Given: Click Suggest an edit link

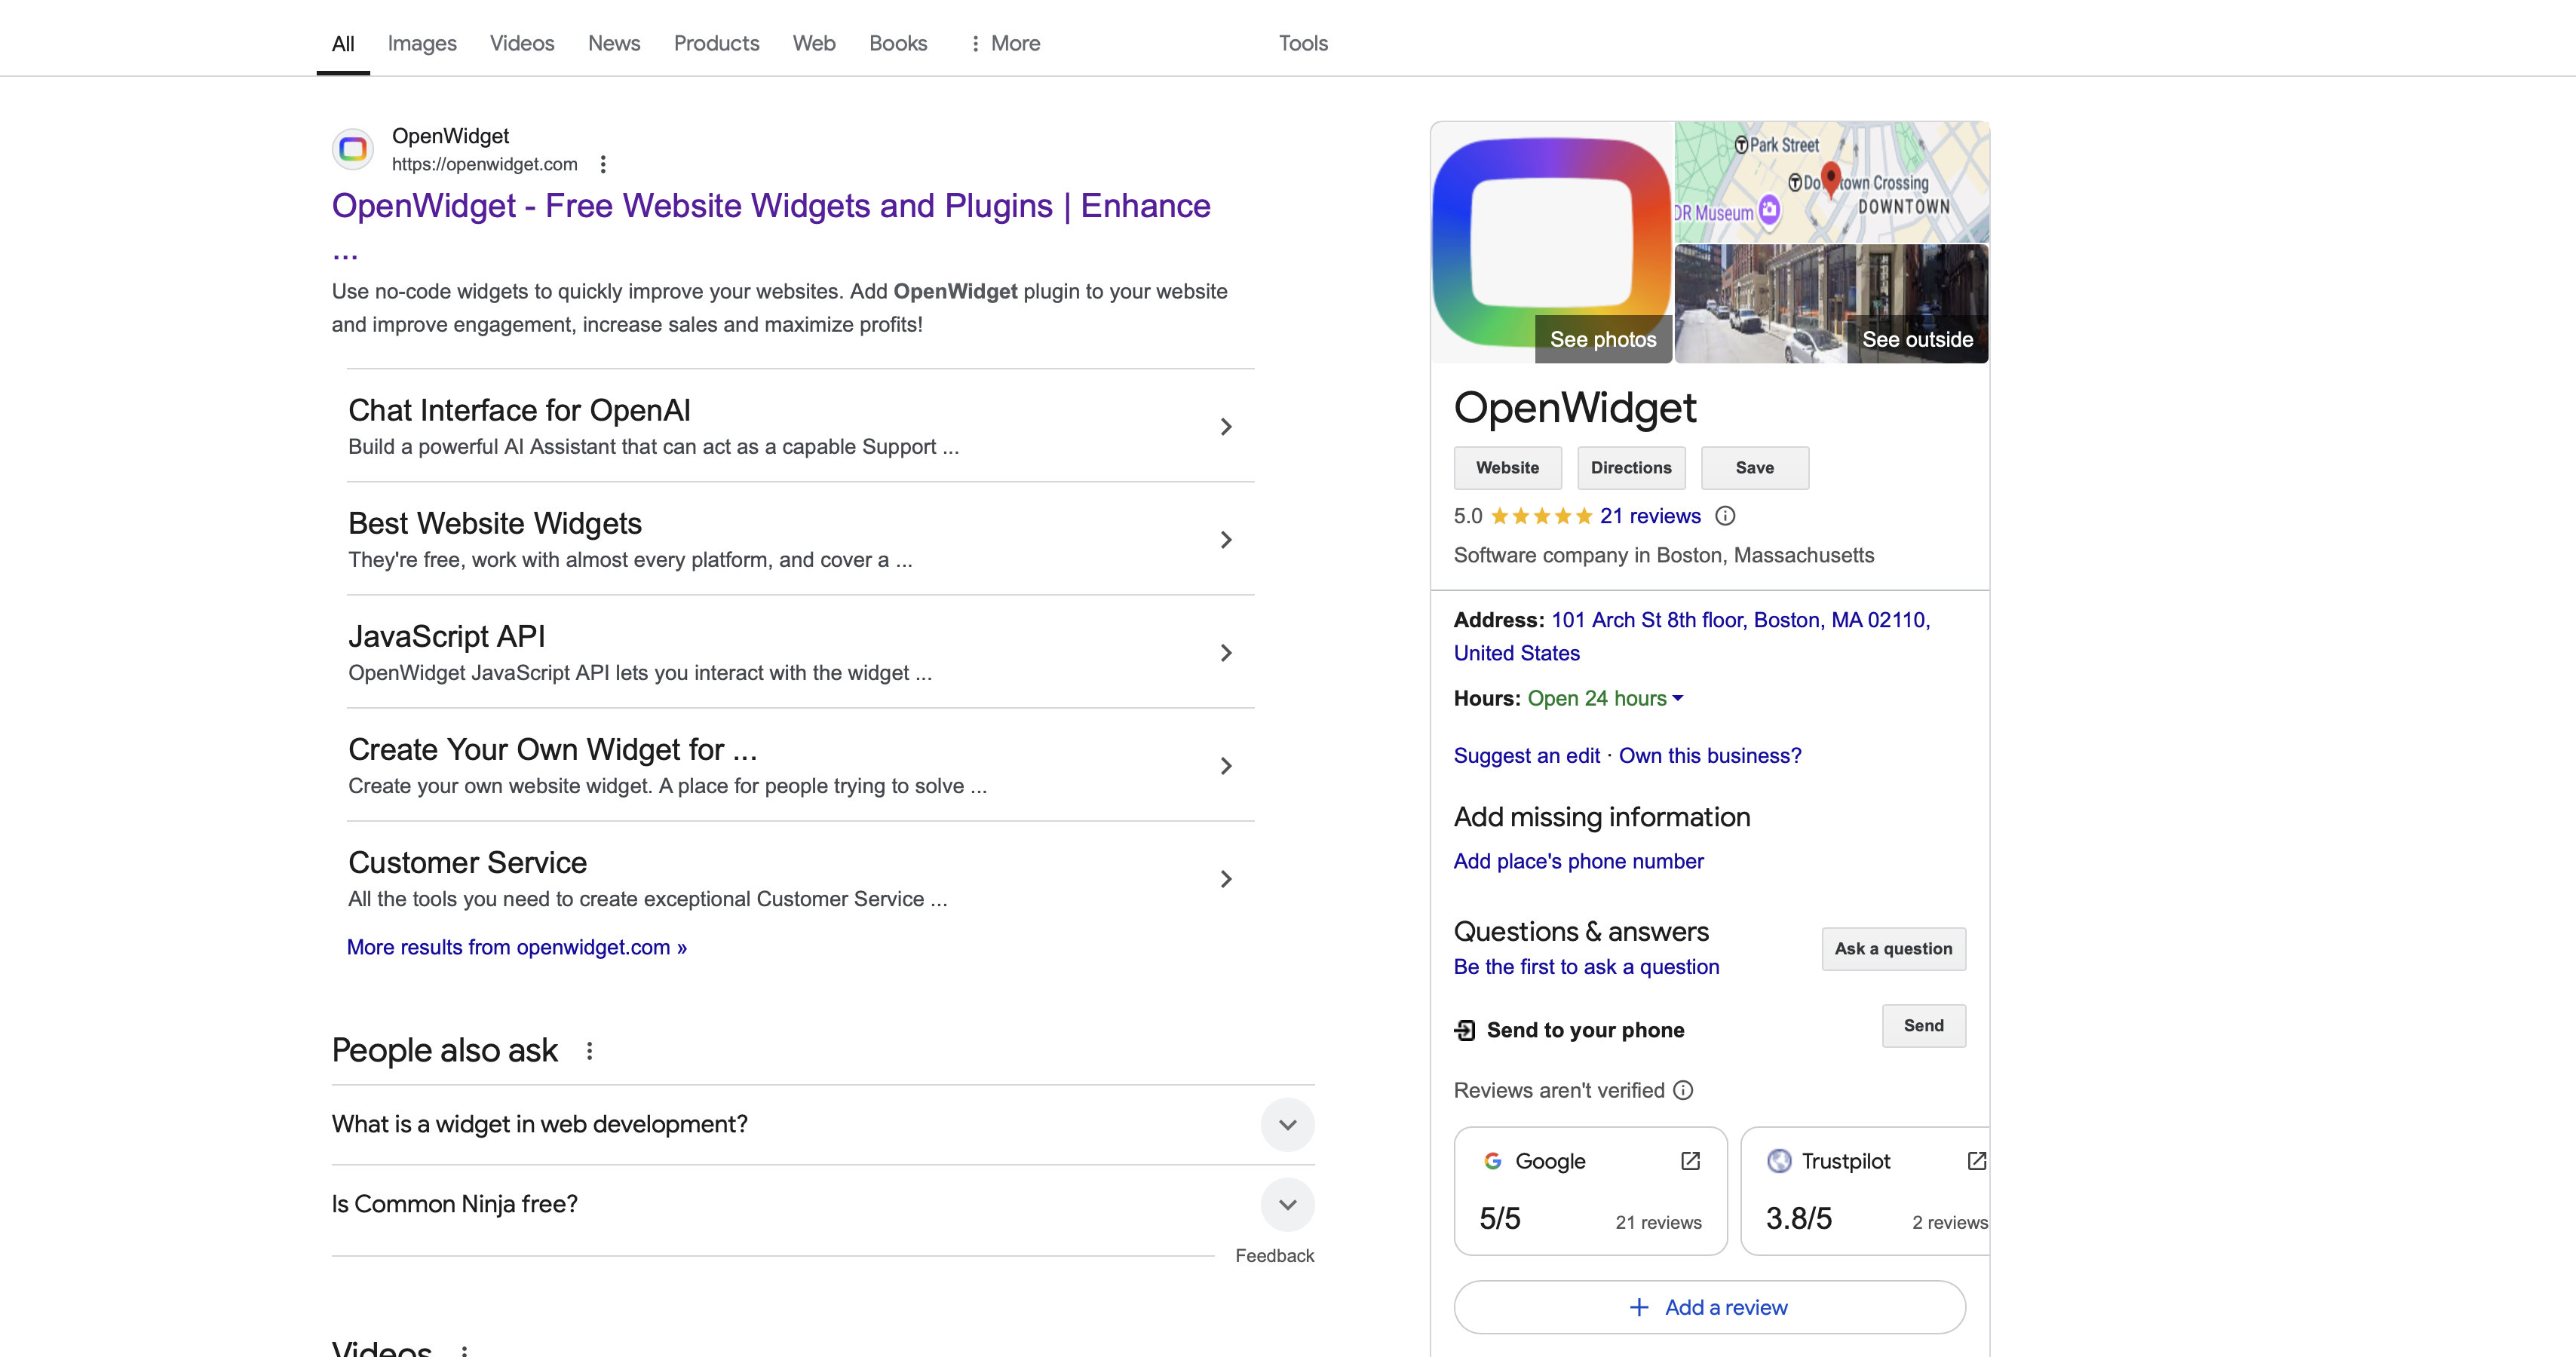Looking at the screenshot, I should (1526, 756).
